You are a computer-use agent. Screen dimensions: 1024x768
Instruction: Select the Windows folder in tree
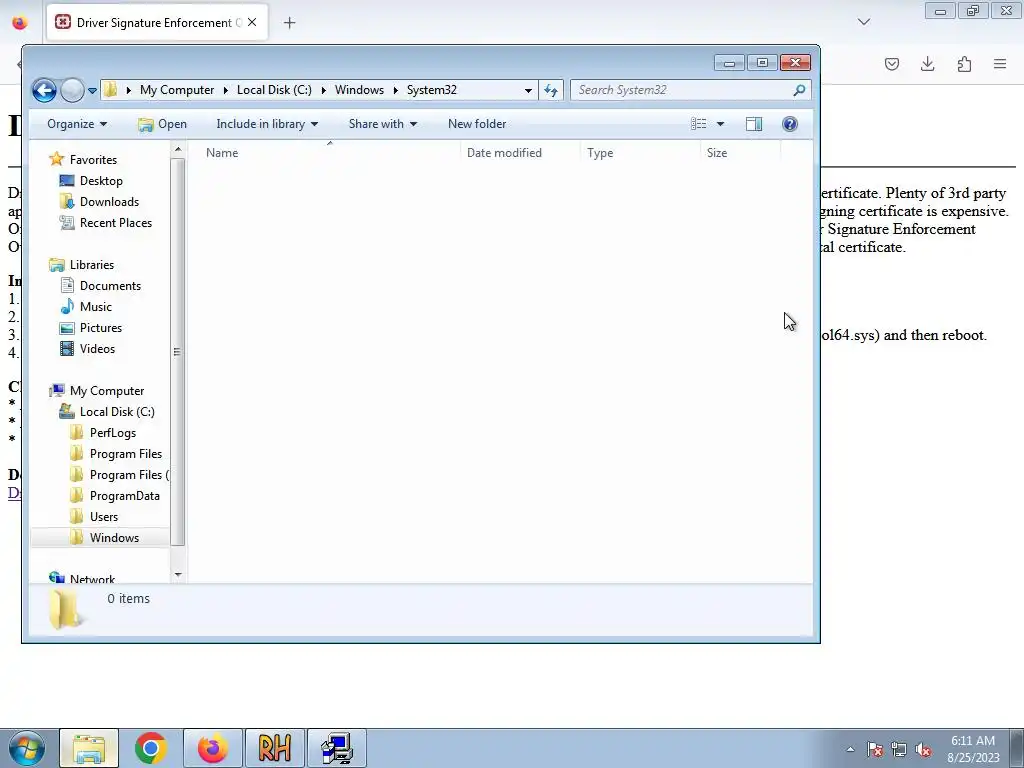pyautogui.click(x=114, y=537)
